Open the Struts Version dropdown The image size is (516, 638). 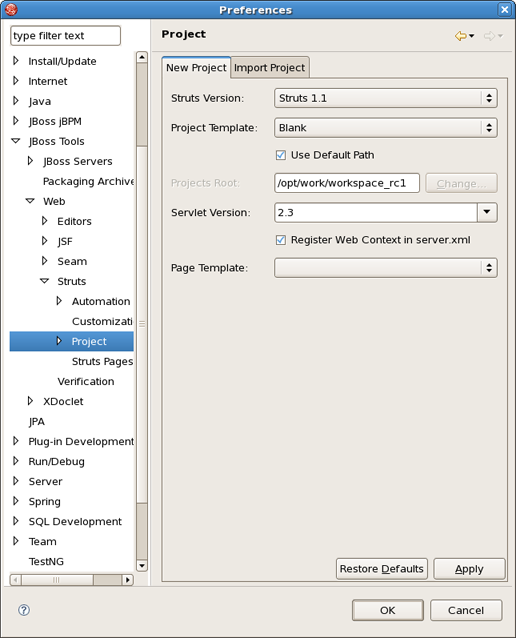385,98
